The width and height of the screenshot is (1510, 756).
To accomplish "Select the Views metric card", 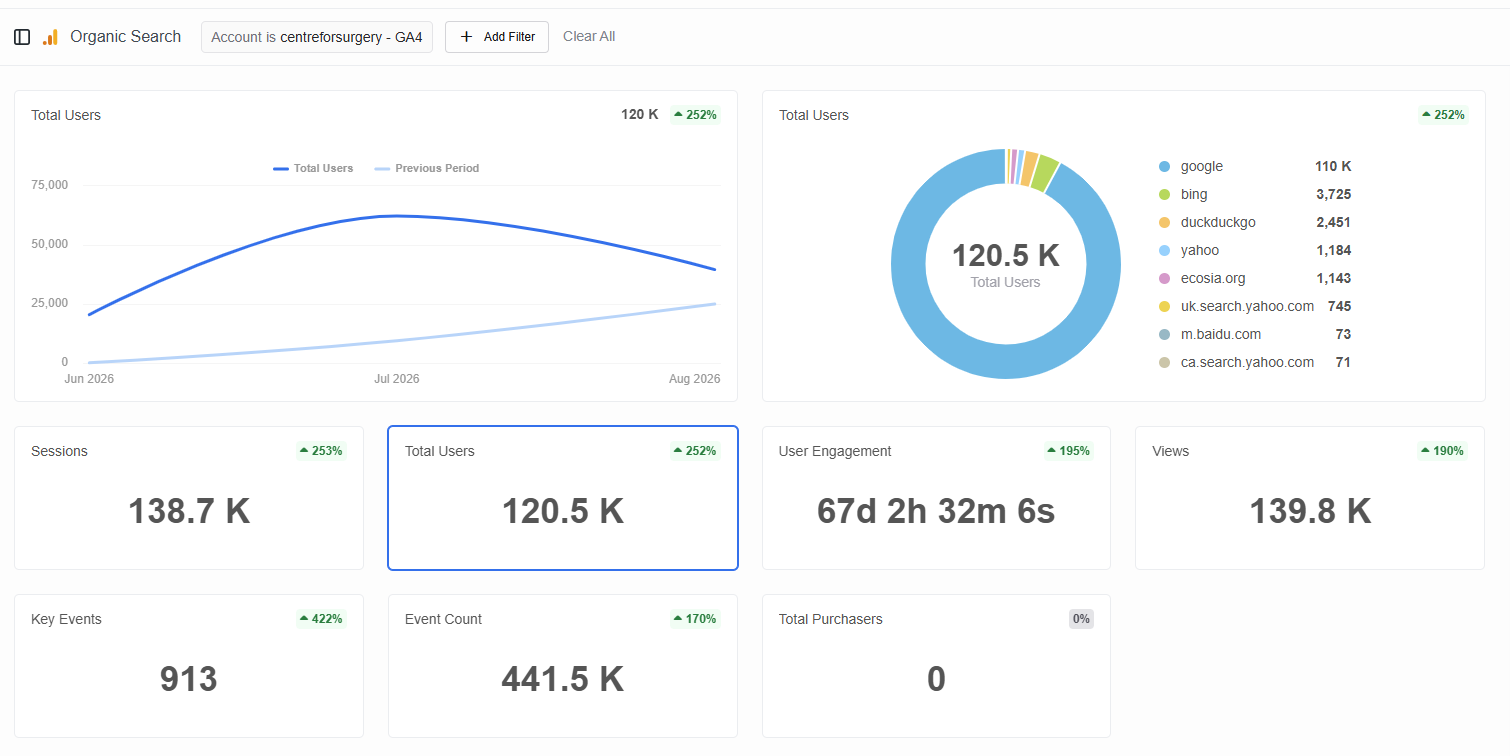I will pos(1310,498).
